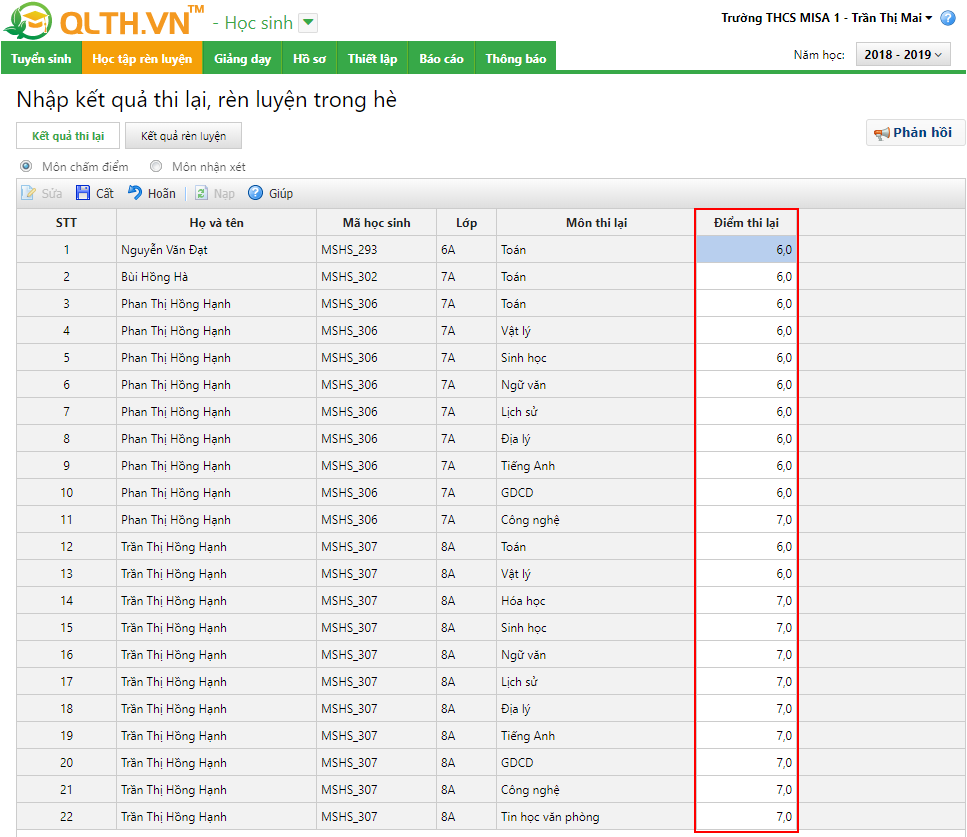The width and height of the screenshot is (967, 837).
Task: Select the Môn chấm điểm radio button
Action: click(26, 166)
